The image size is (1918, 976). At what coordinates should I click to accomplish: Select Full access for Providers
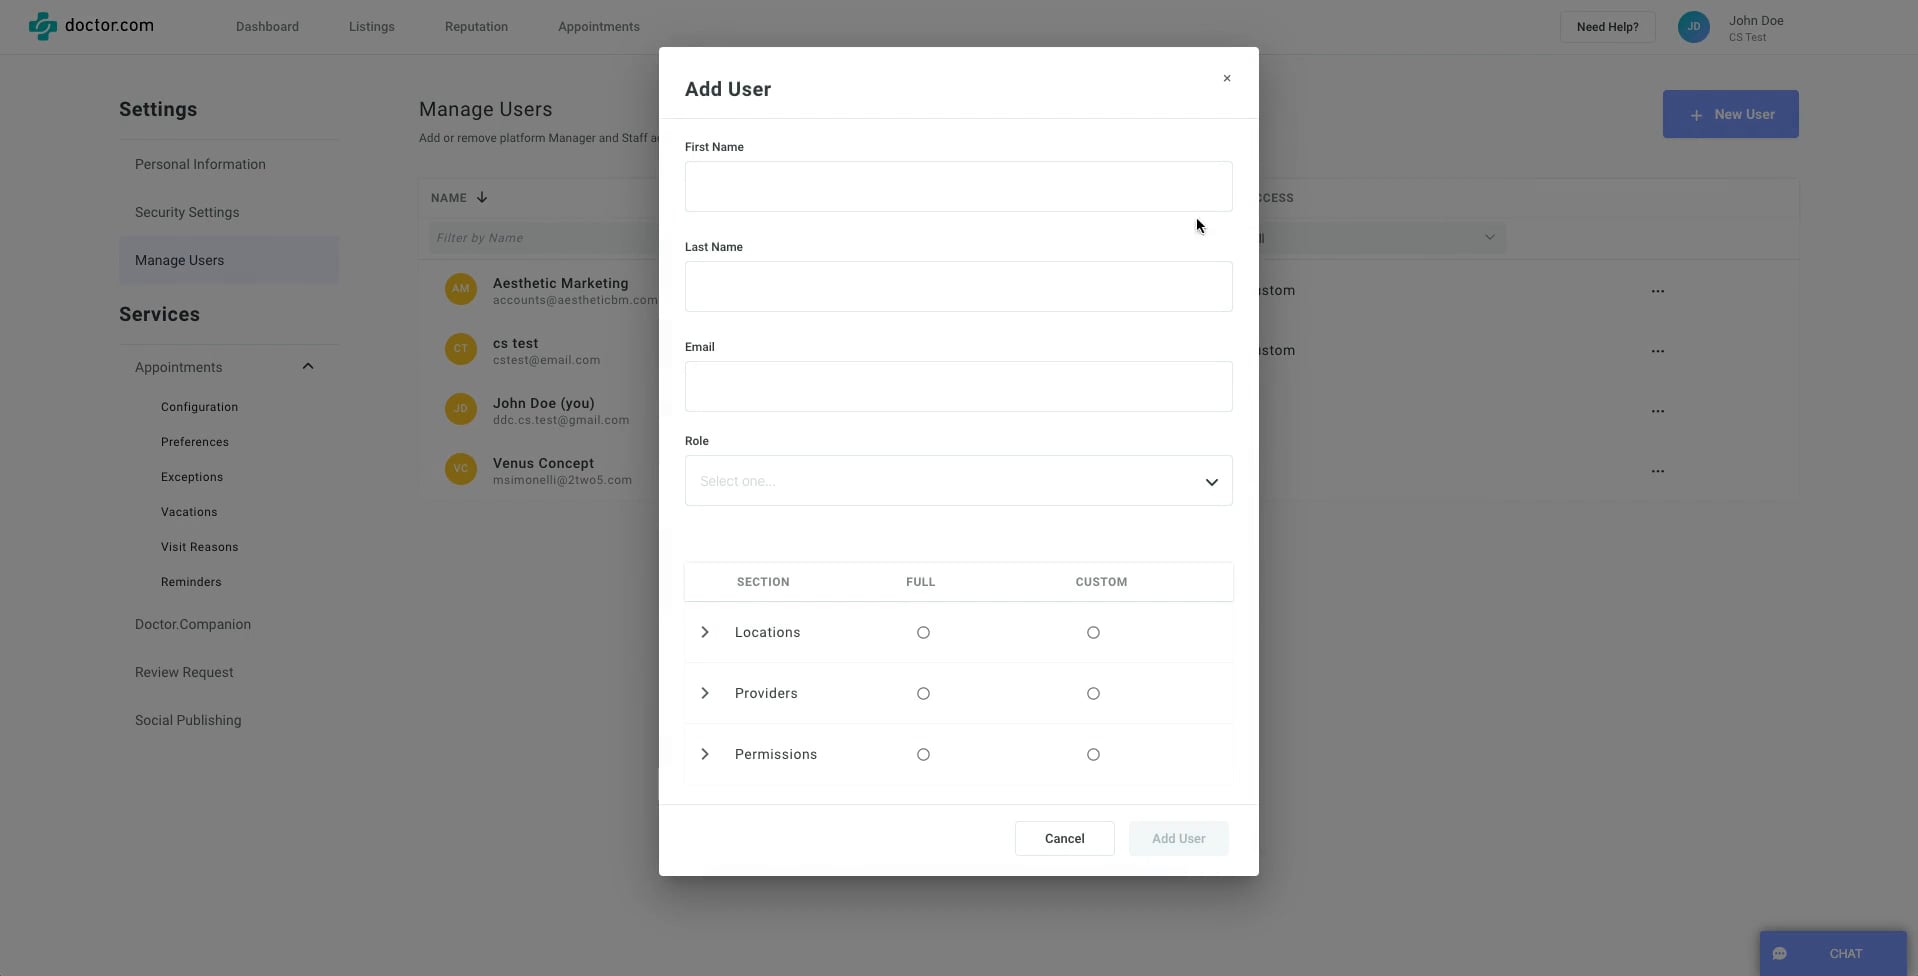point(923,694)
